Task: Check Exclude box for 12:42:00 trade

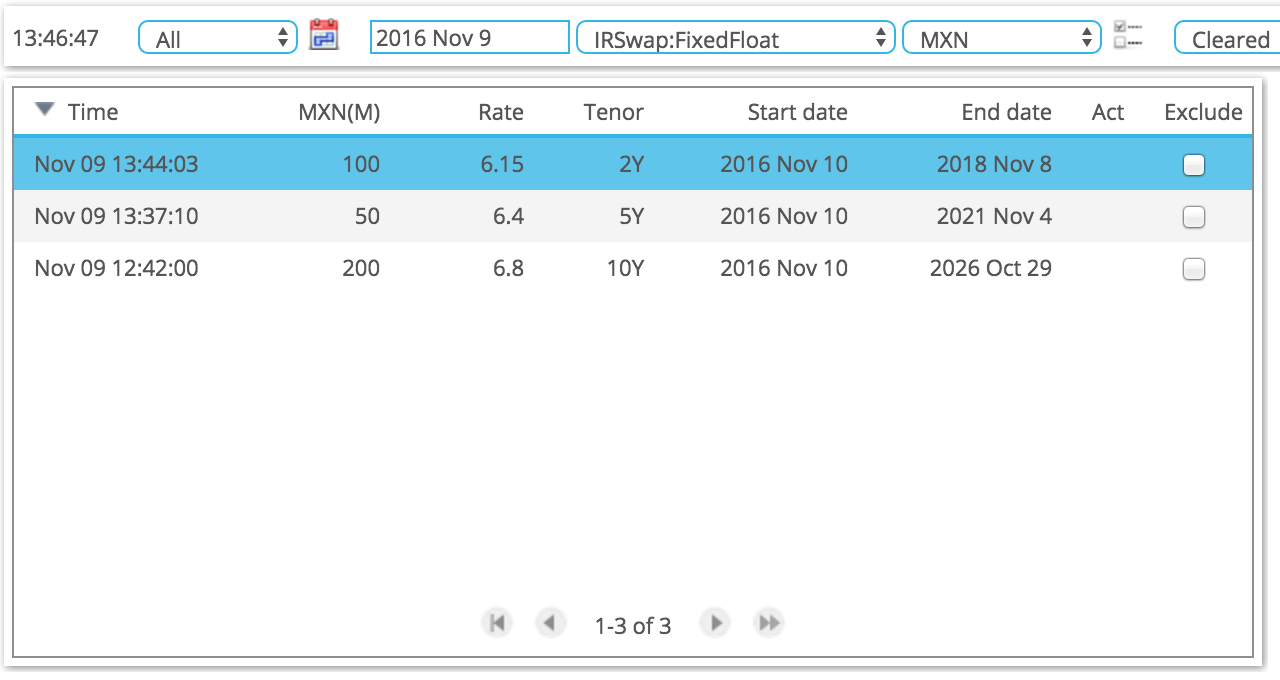Action: click(x=1194, y=269)
